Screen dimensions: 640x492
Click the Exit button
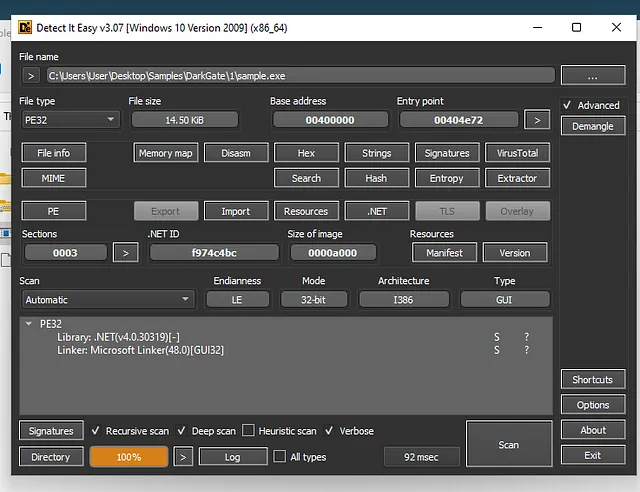pyautogui.click(x=593, y=456)
